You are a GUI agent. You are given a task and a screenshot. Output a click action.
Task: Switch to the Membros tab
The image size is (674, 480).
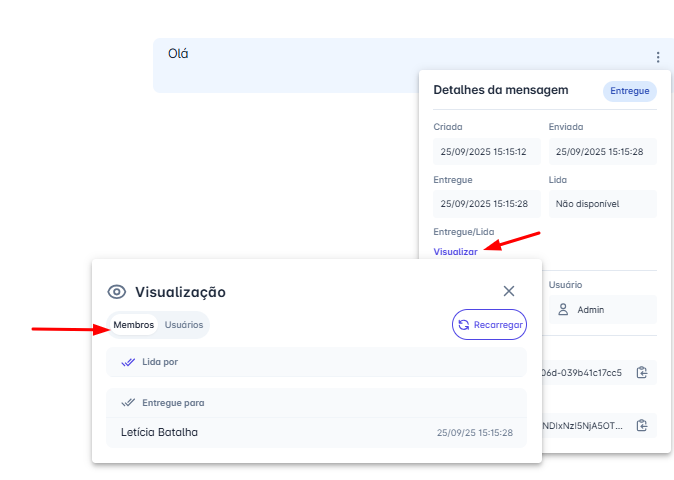[133, 325]
